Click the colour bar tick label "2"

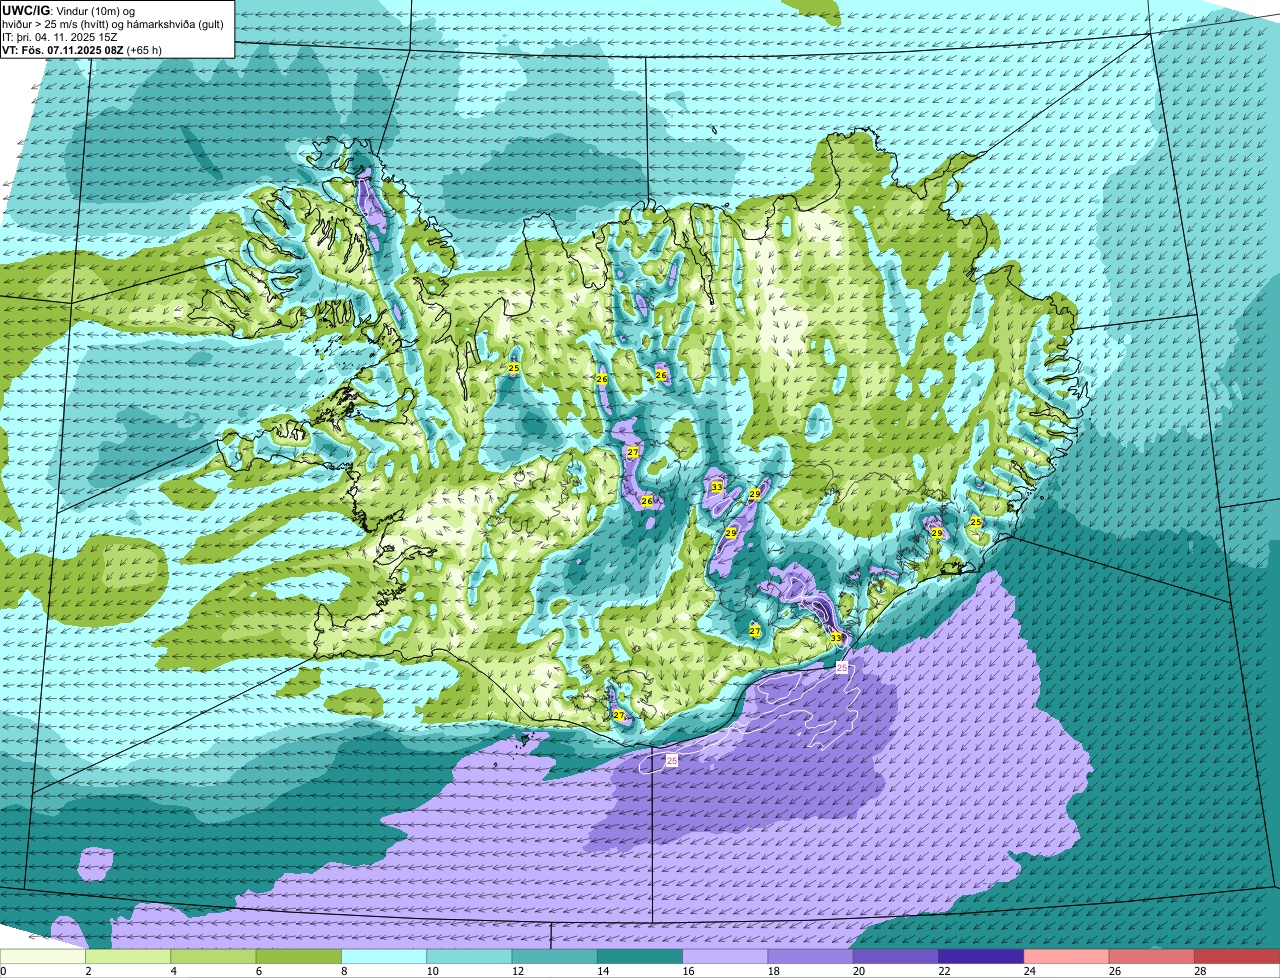[x=88, y=971]
